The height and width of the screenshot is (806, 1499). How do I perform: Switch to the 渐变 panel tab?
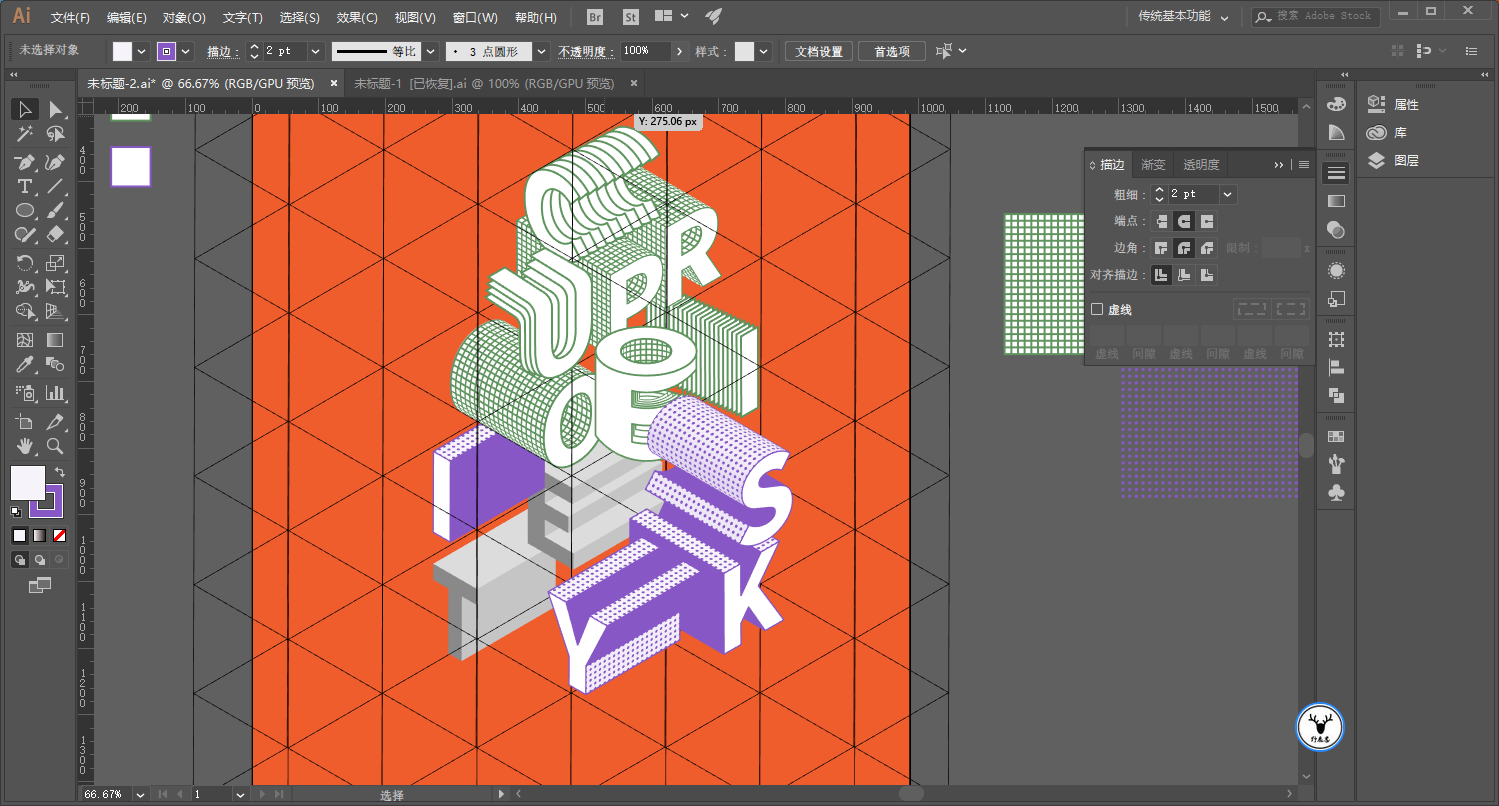coord(1153,165)
